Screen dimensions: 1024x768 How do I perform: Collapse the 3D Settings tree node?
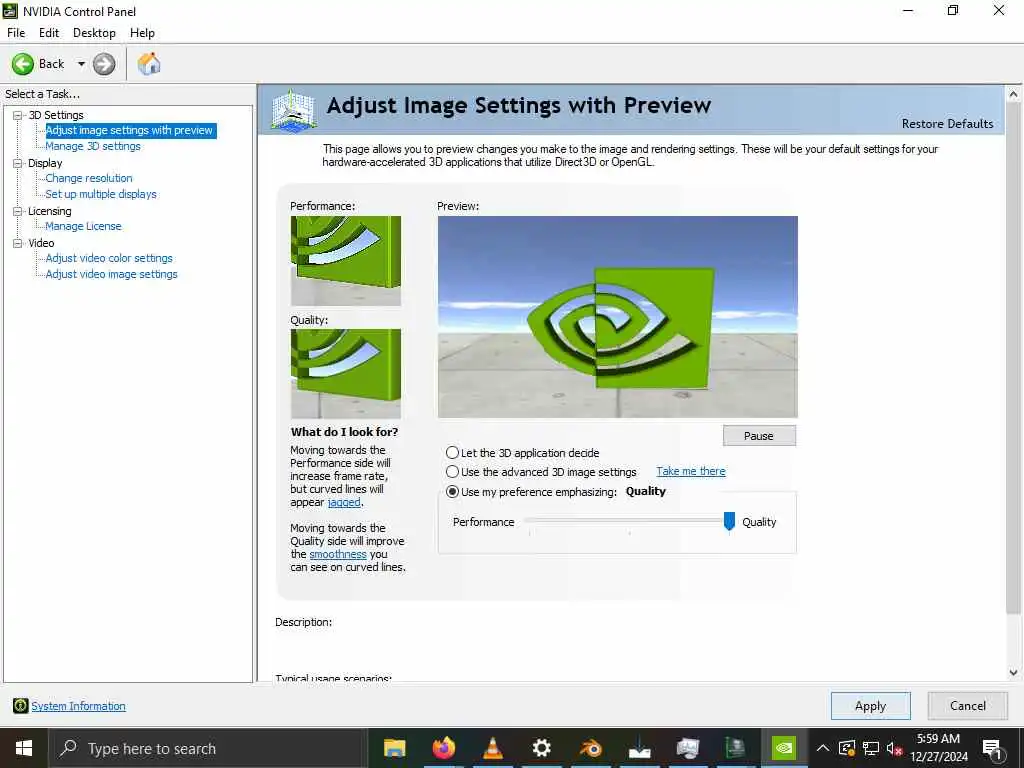pyautogui.click(x=18, y=115)
